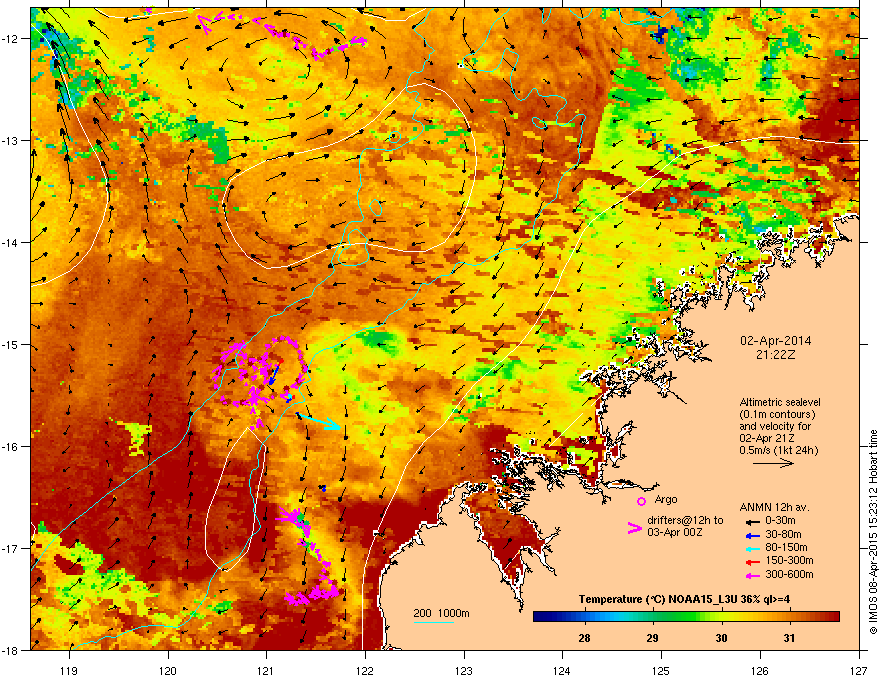Viewport: 880px width, 680px height.
Task: Click the color bar at 31 degrees
Action: [x=790, y=617]
